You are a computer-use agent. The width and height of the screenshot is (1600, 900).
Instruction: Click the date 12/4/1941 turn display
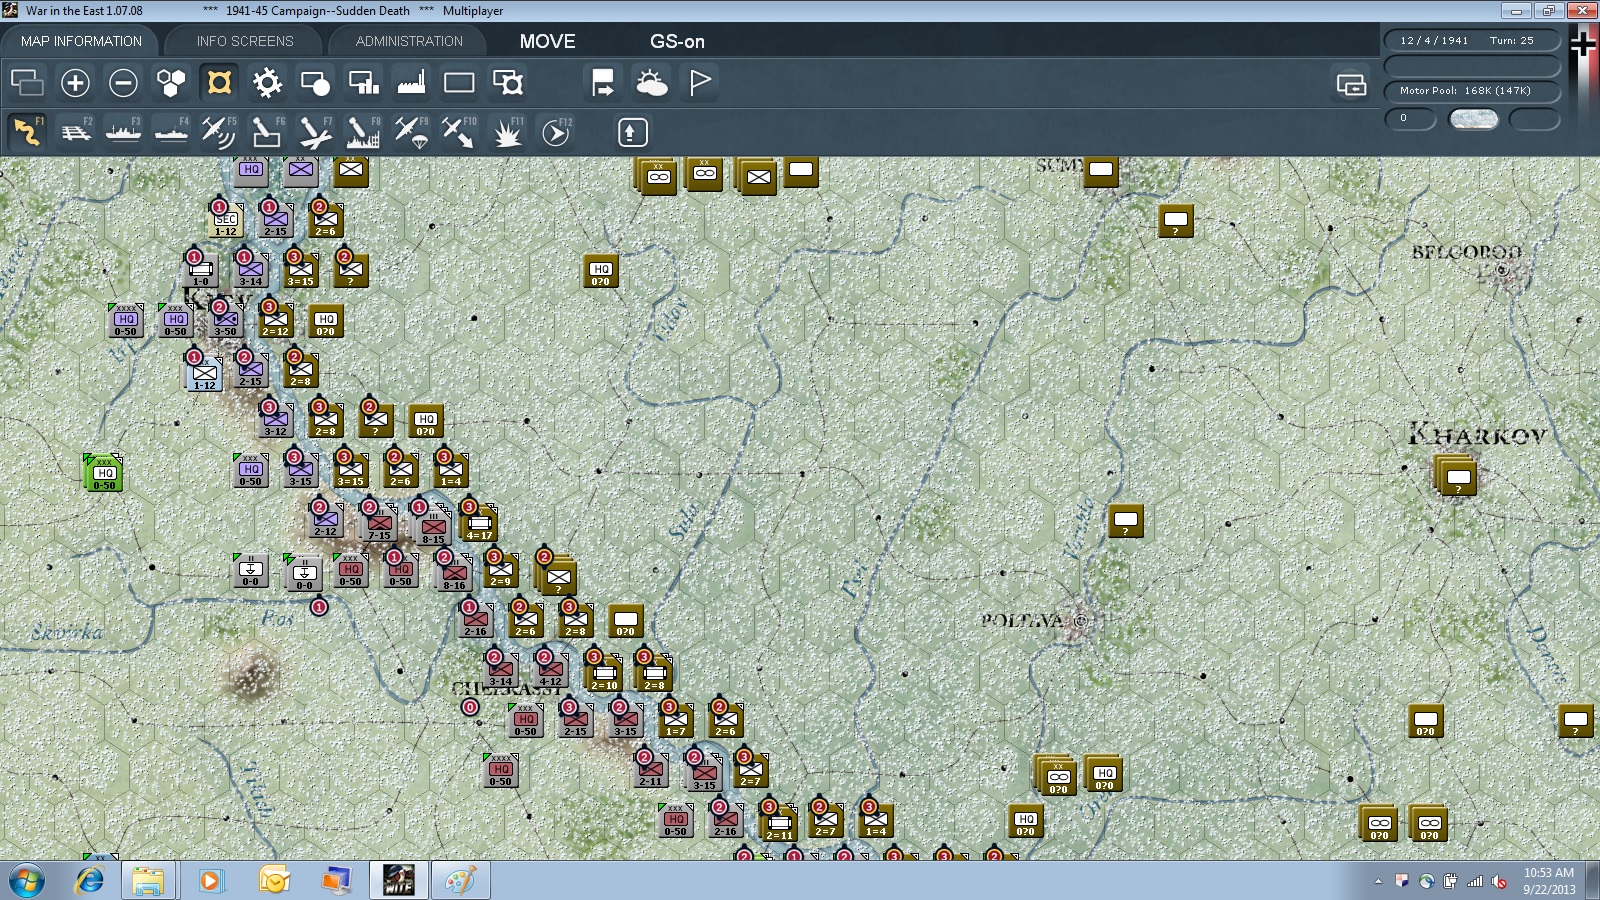tap(1472, 41)
